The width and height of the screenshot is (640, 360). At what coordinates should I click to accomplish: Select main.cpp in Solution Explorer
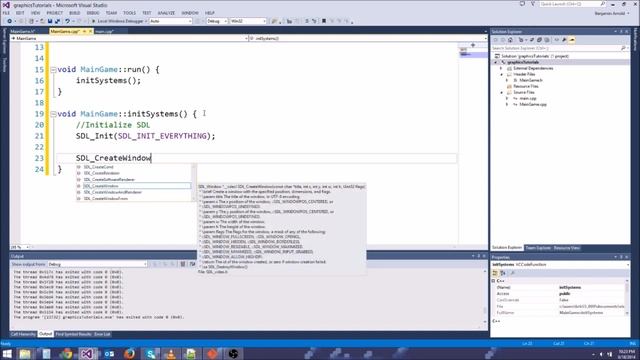coord(527,98)
